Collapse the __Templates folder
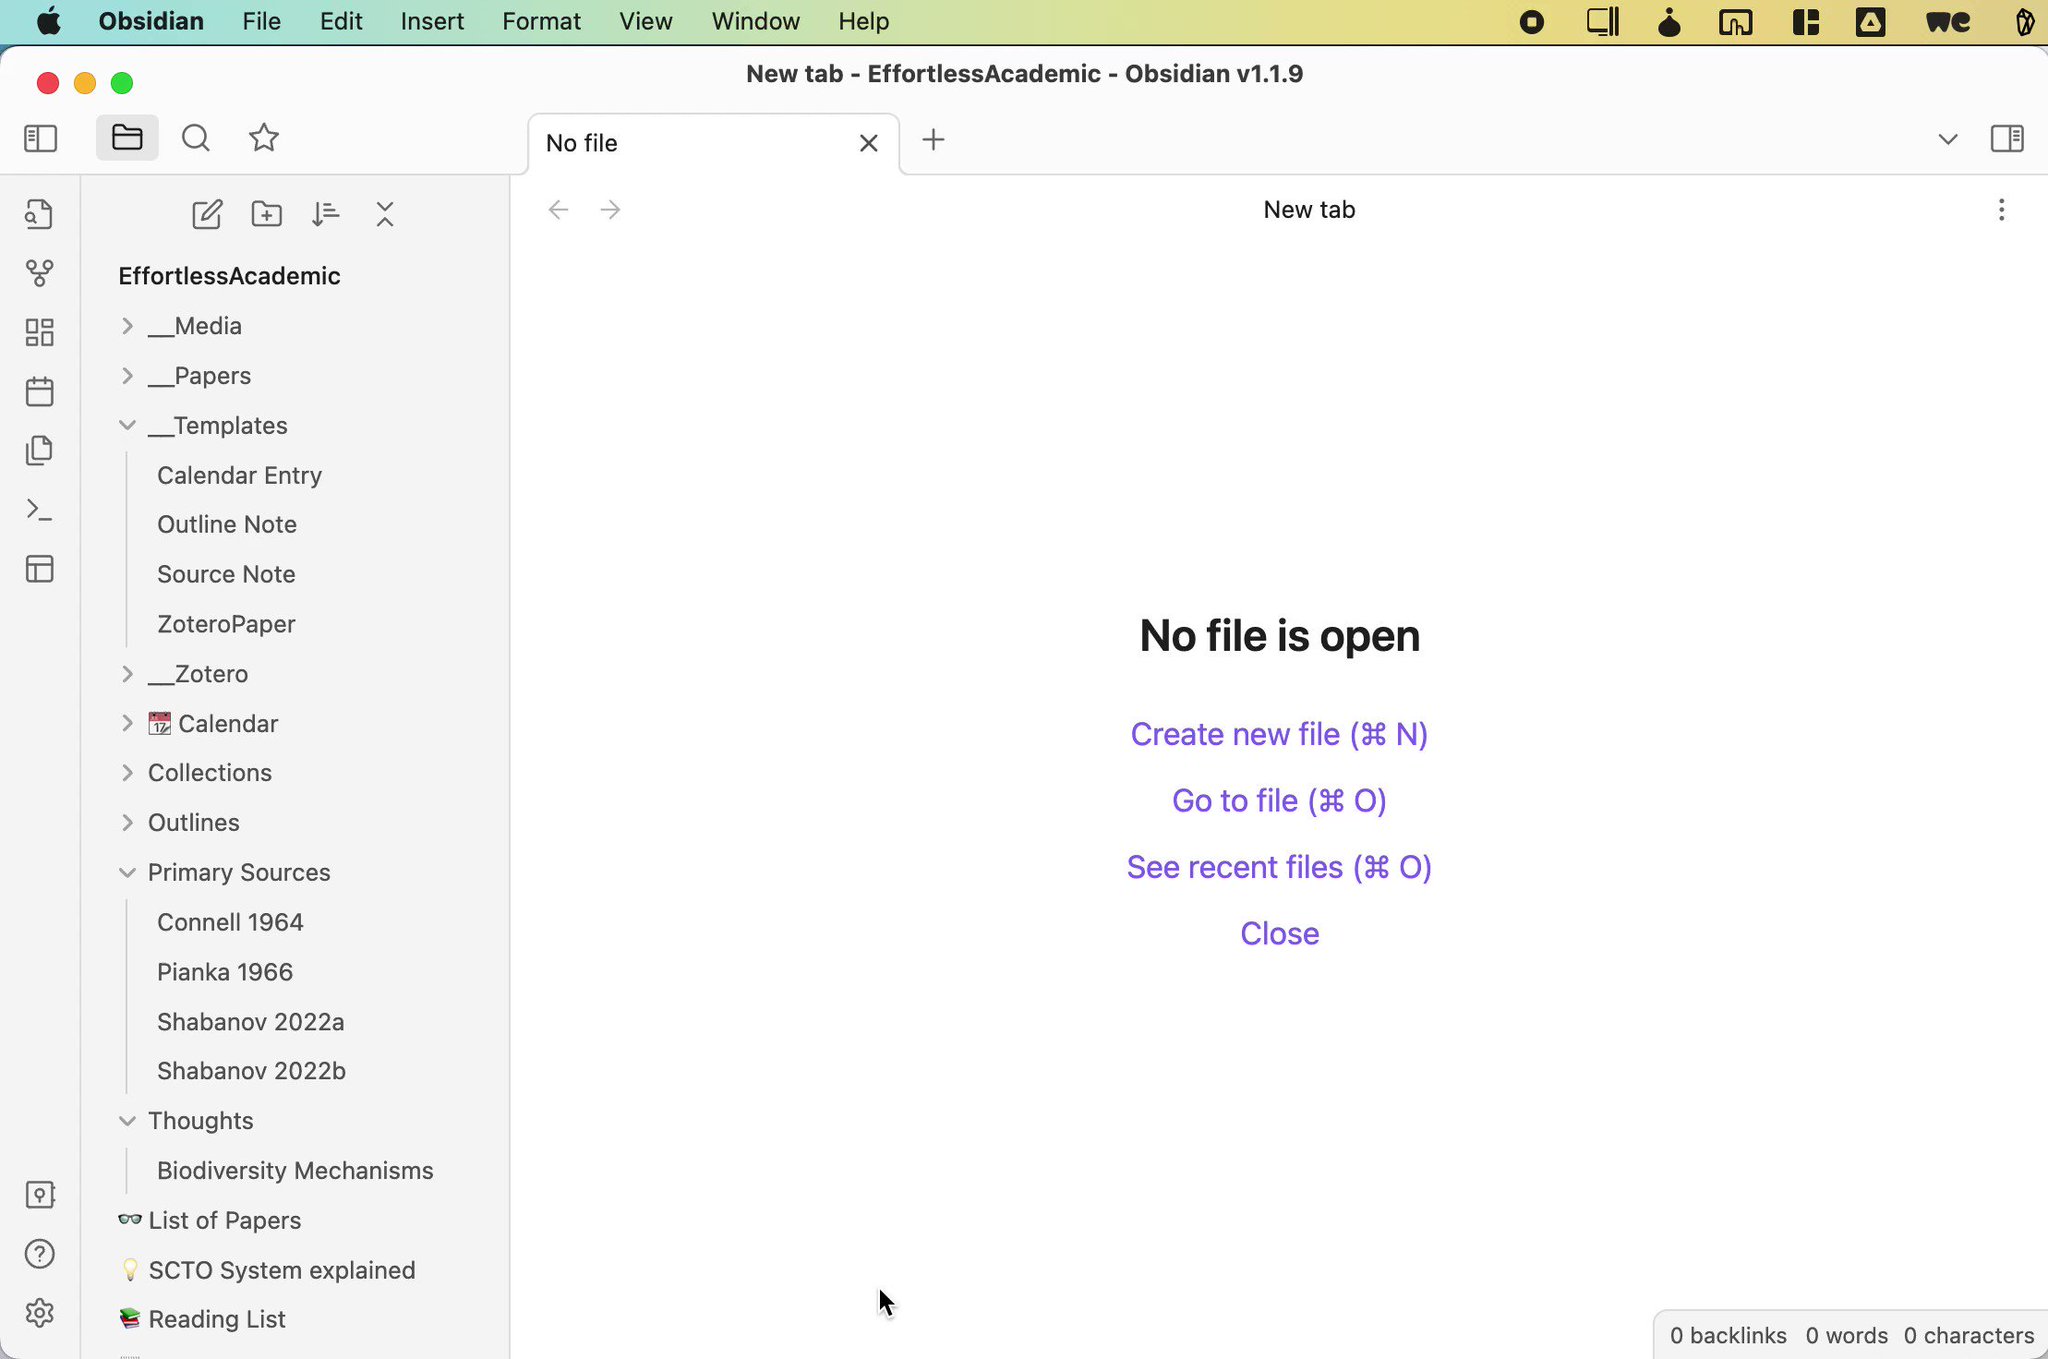 coord(126,425)
